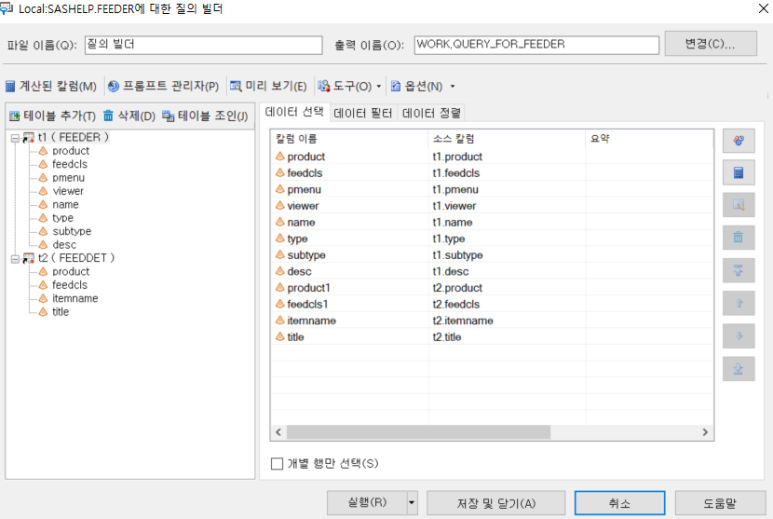
Task: Open 계산된 칼럼(M) tool
Action: [51, 86]
